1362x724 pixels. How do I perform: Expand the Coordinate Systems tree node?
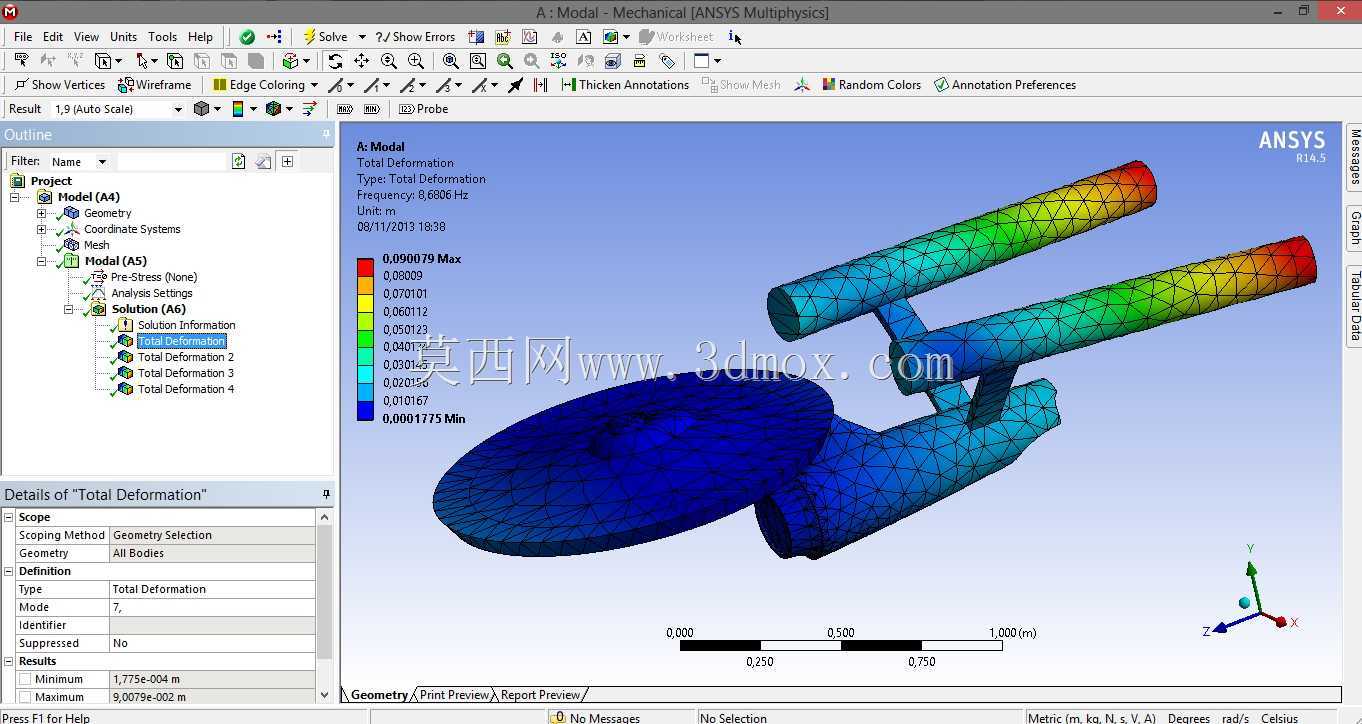pyautogui.click(x=41, y=229)
